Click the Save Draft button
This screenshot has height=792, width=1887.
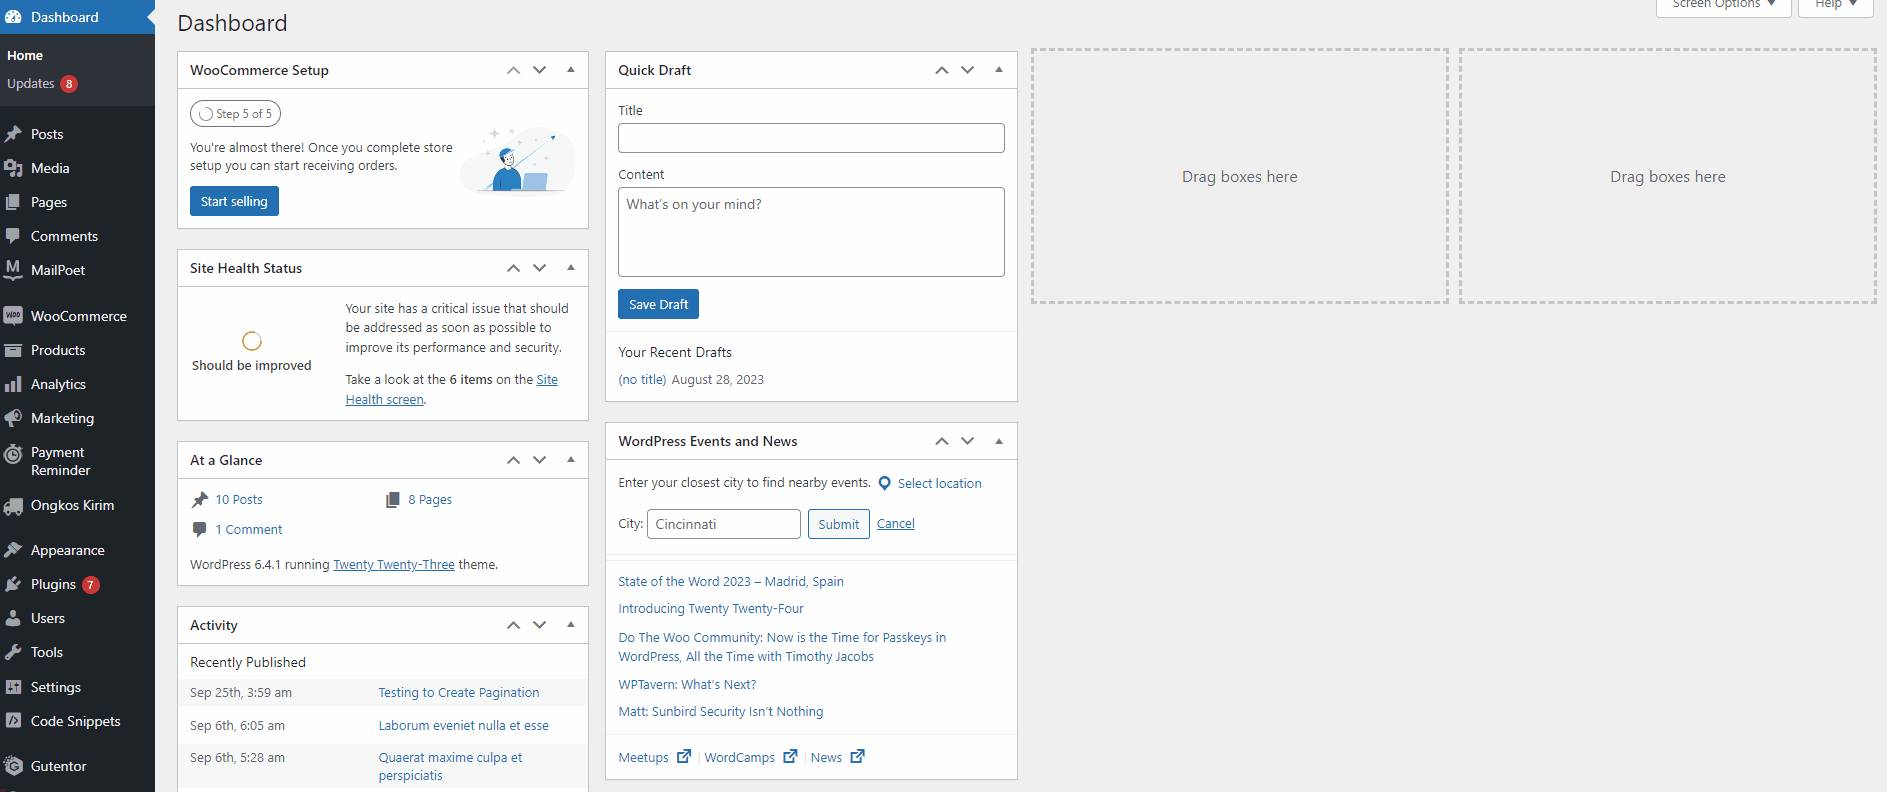(658, 304)
